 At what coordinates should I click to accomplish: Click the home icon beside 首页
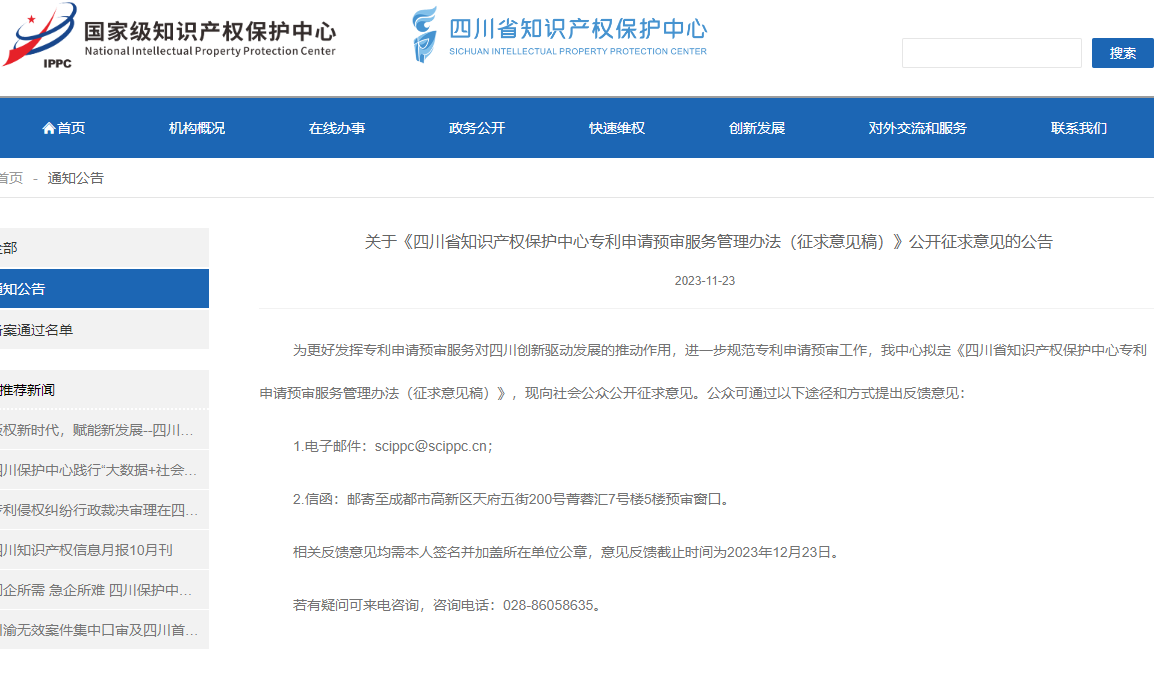[48, 128]
